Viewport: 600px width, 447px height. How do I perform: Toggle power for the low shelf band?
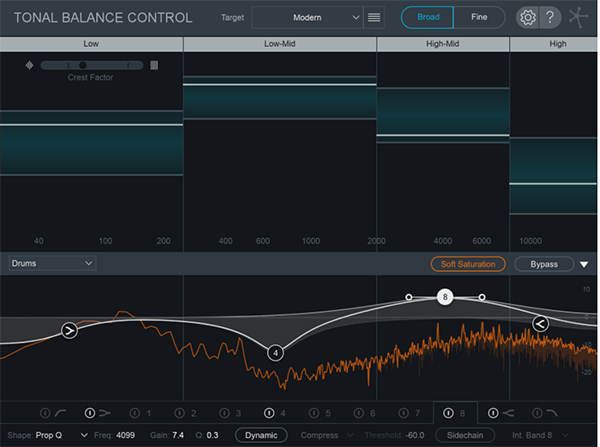(90, 413)
